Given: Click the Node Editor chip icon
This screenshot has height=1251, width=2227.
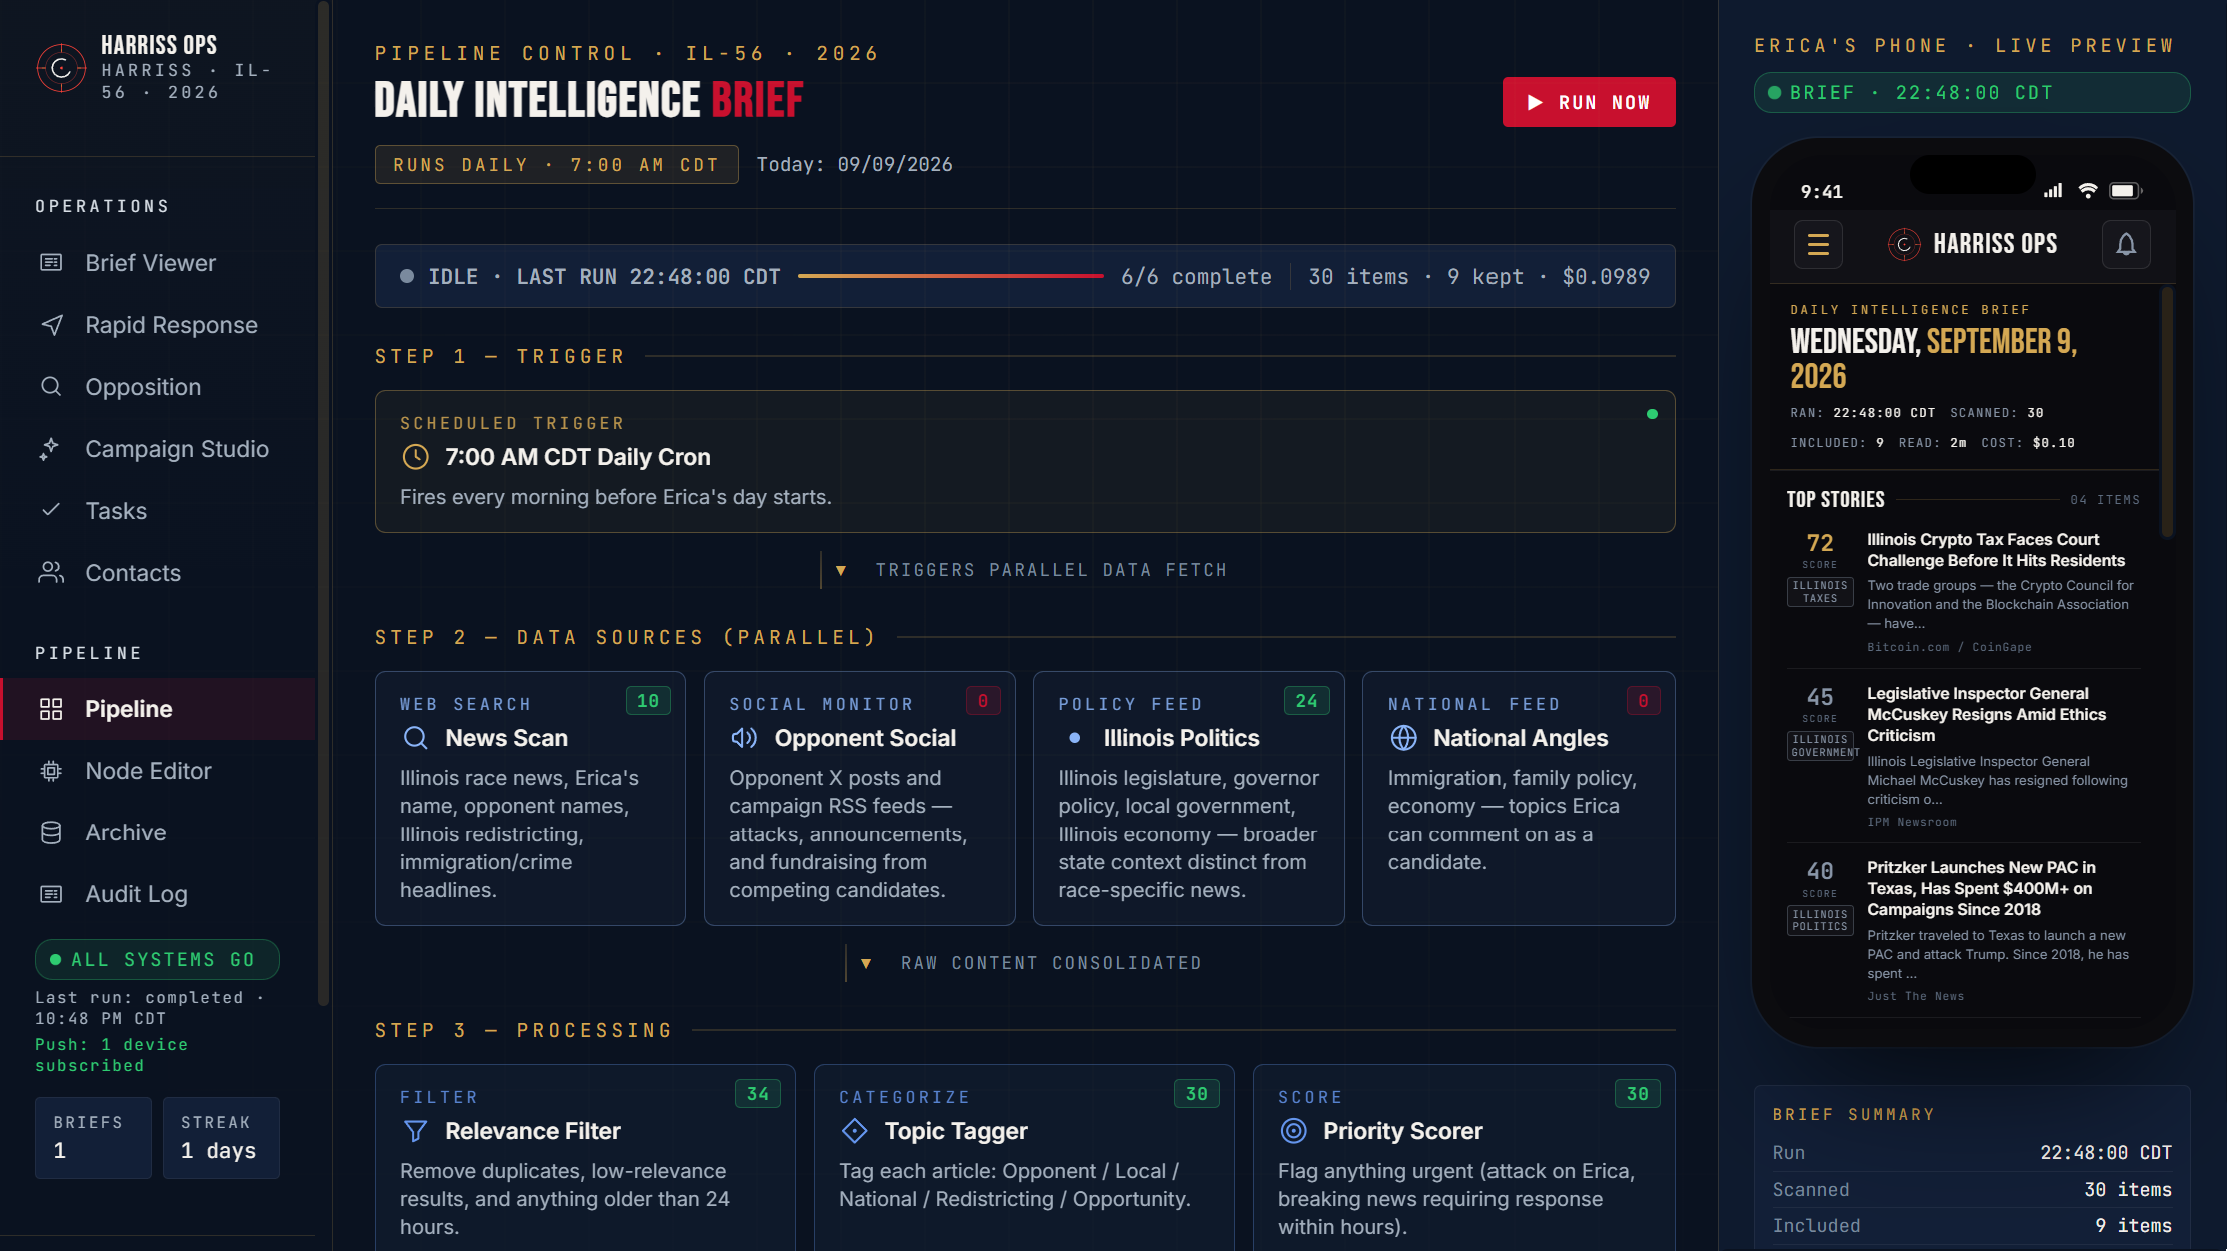Looking at the screenshot, I should [x=51, y=771].
